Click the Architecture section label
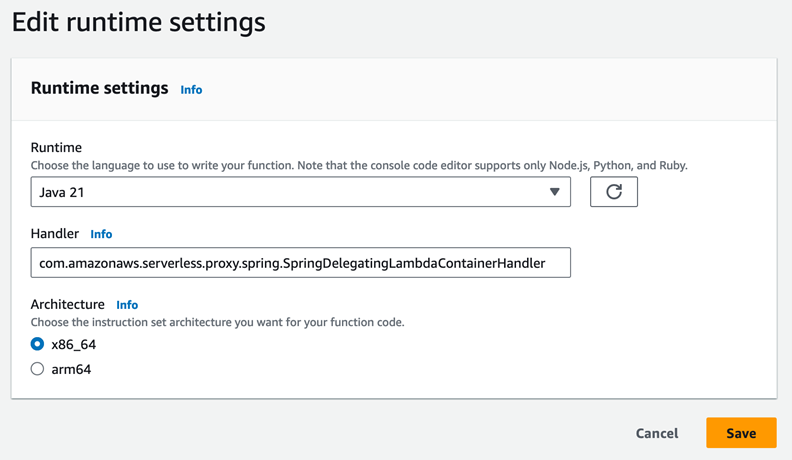 (x=68, y=304)
